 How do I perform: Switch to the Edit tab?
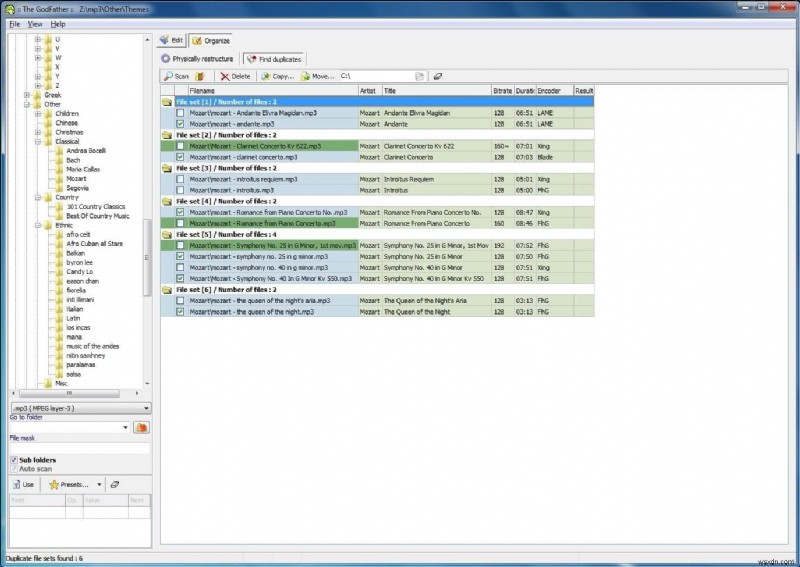point(171,40)
